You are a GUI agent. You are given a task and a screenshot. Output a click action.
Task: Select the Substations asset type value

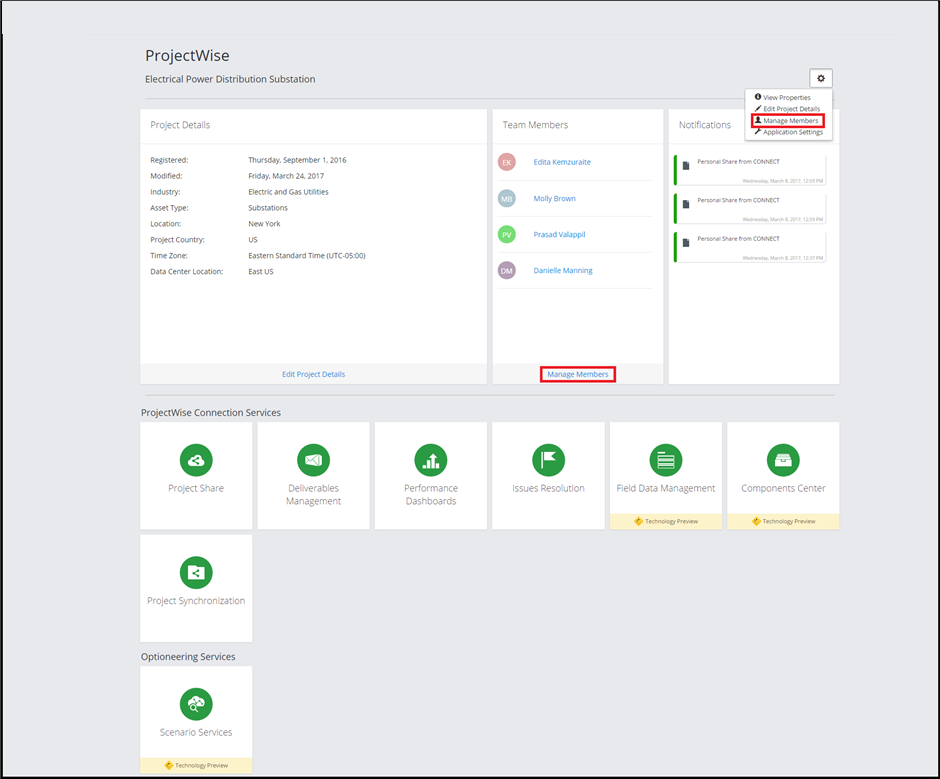click(268, 208)
